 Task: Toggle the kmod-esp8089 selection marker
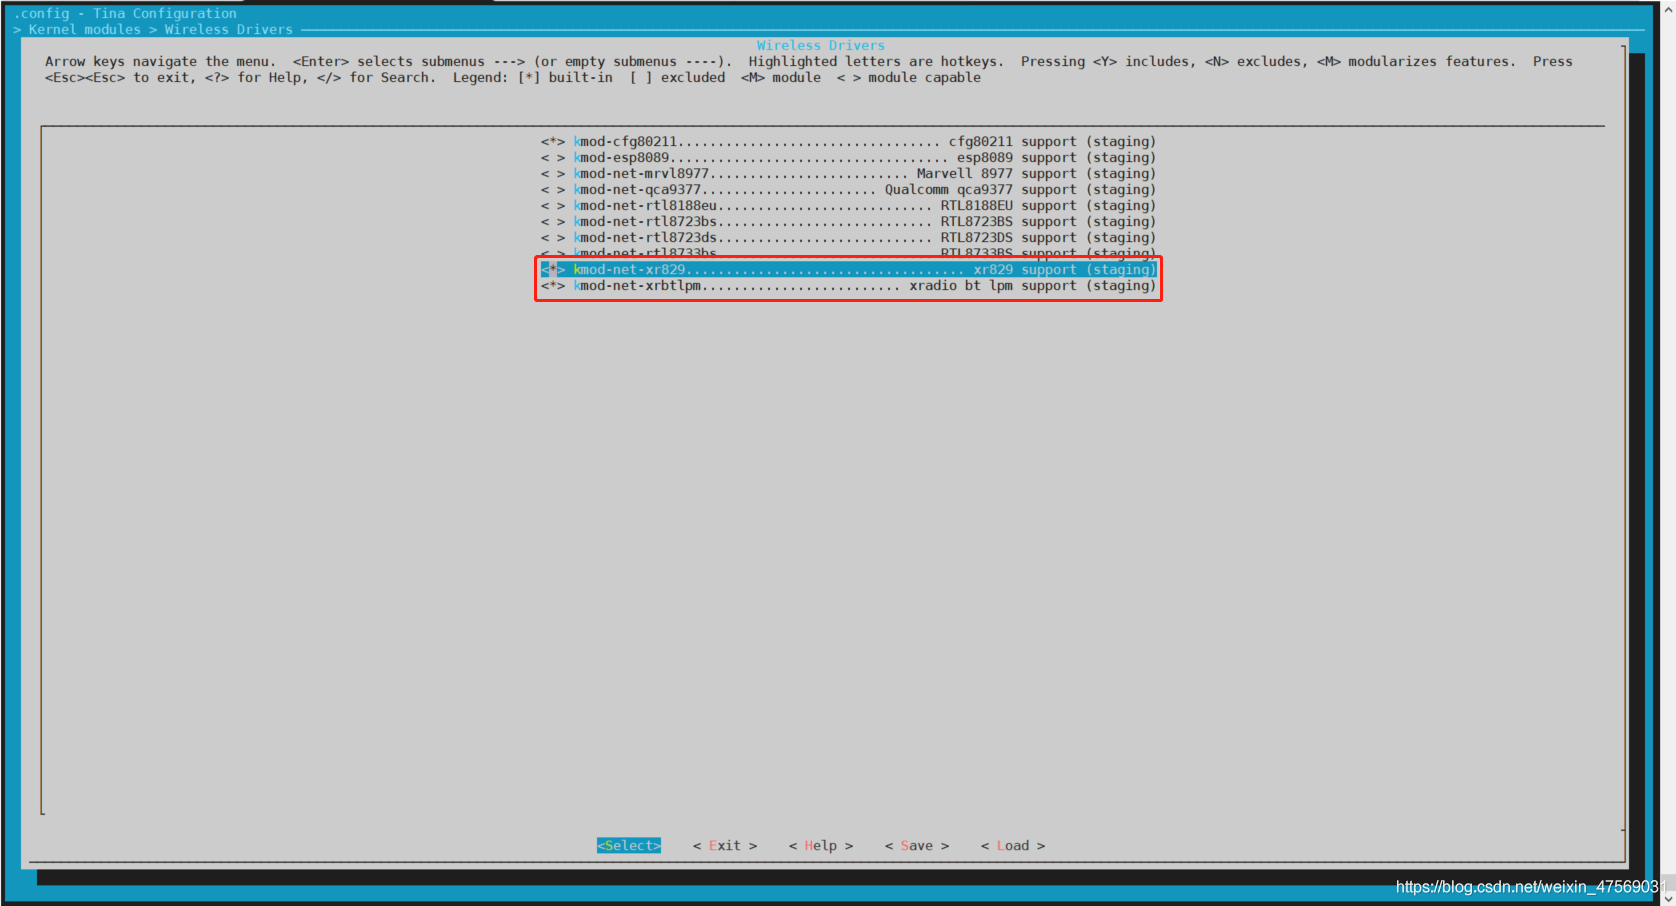coord(553,158)
